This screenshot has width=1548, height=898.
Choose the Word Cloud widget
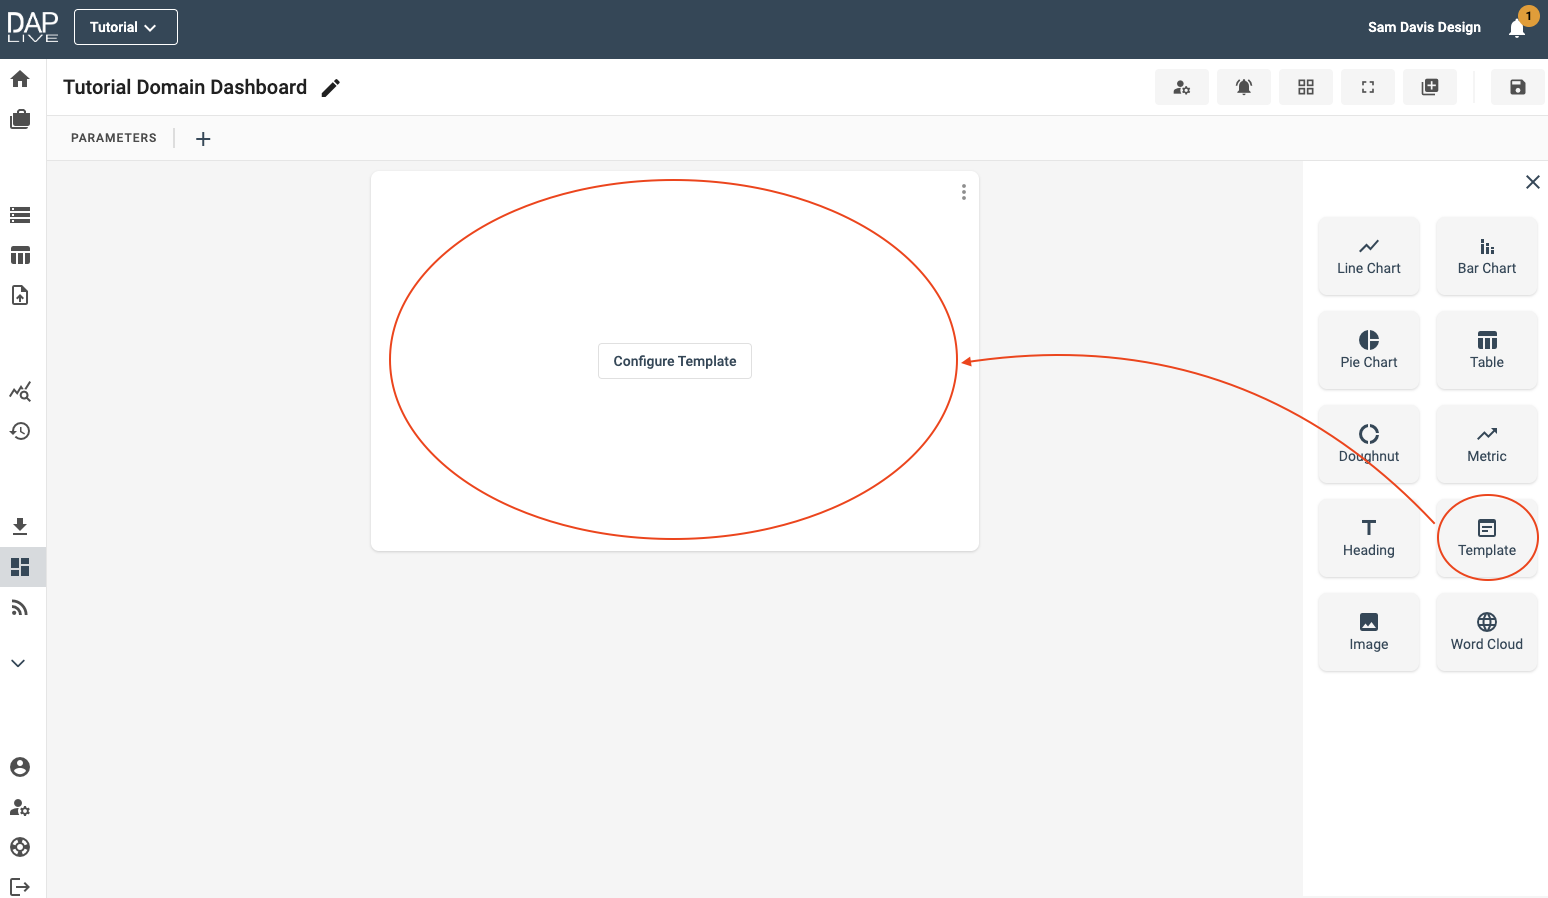click(1486, 632)
